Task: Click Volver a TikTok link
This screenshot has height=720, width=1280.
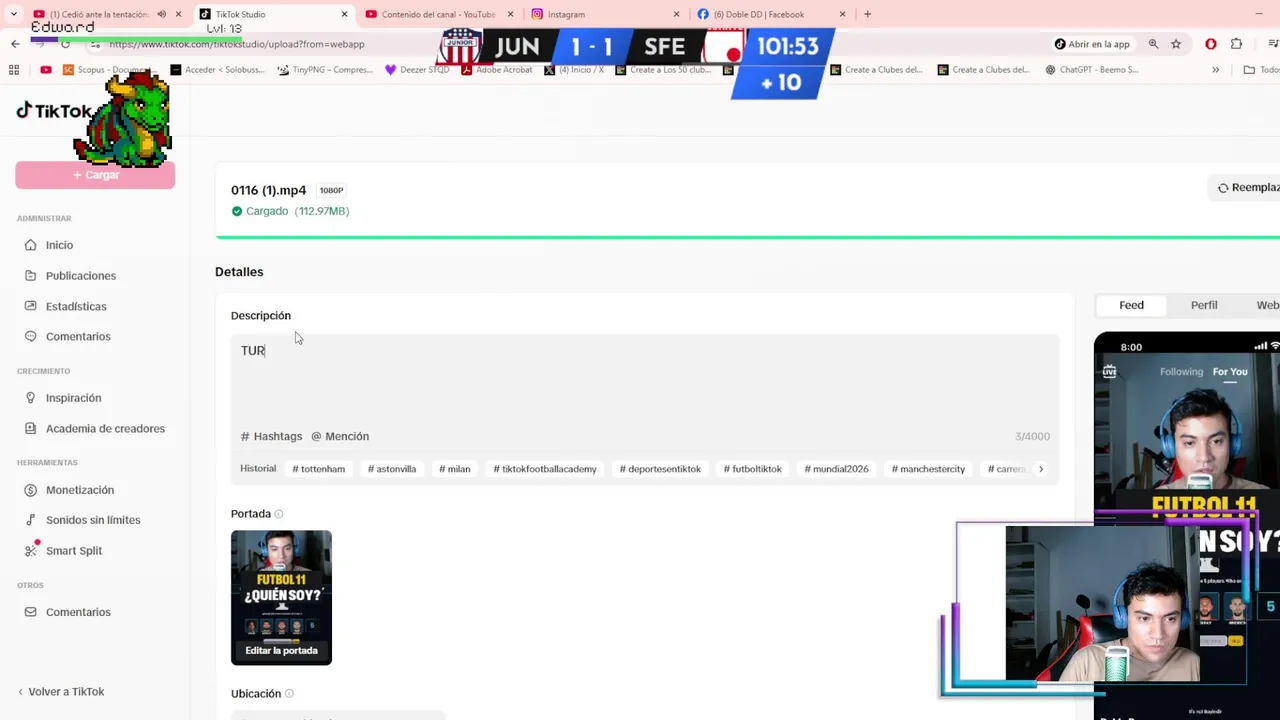Action: [x=61, y=691]
